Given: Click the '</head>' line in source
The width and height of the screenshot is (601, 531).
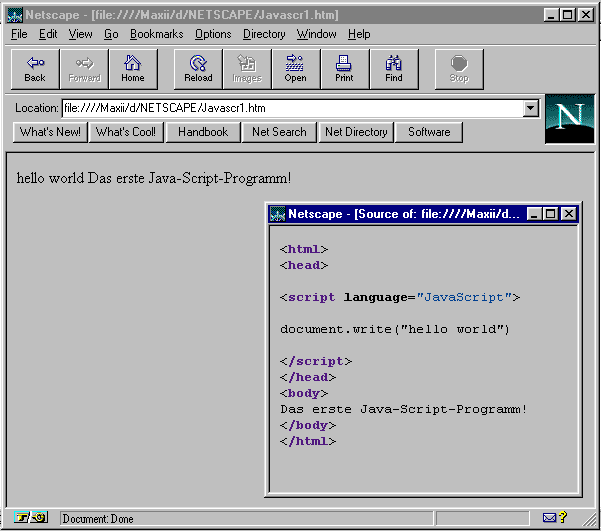Looking at the screenshot, I should pos(308,378).
